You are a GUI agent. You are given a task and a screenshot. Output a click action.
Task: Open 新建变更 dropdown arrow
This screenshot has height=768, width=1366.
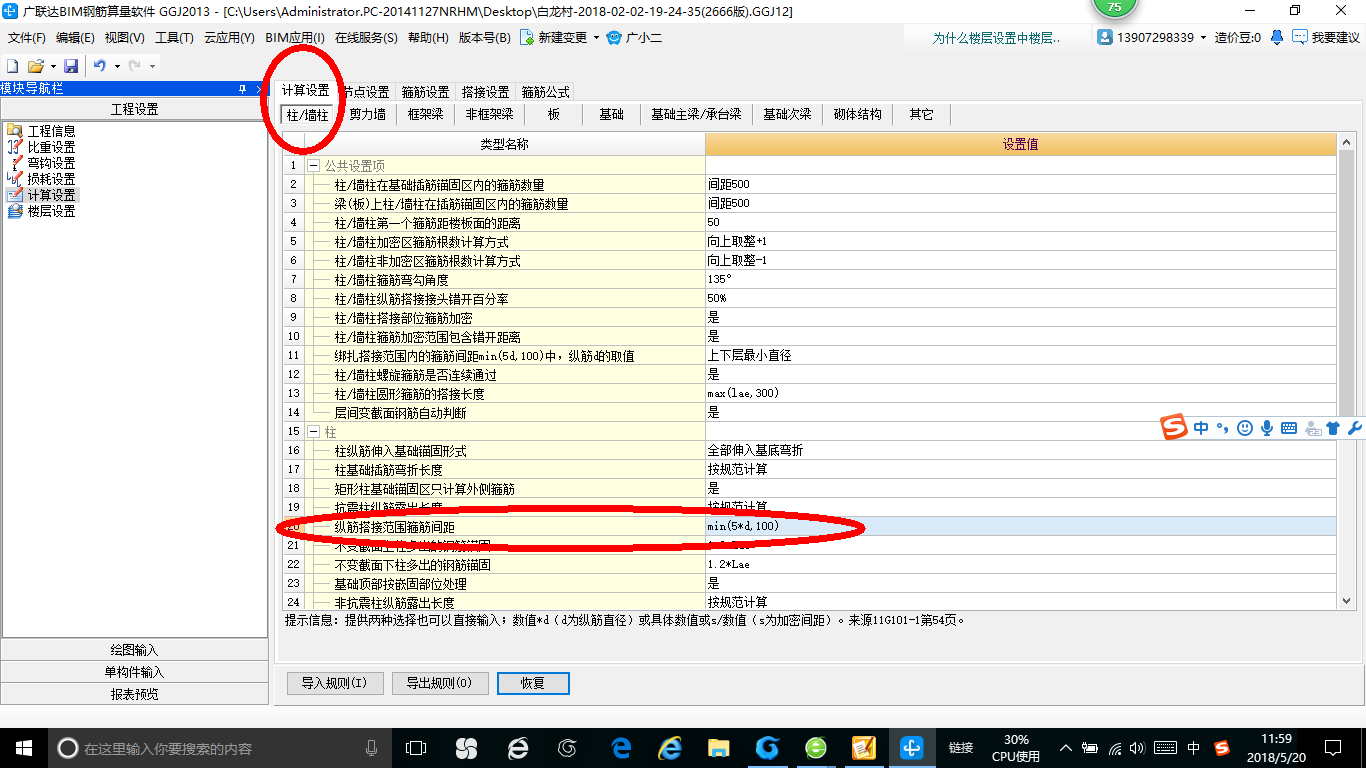pyautogui.click(x=596, y=38)
